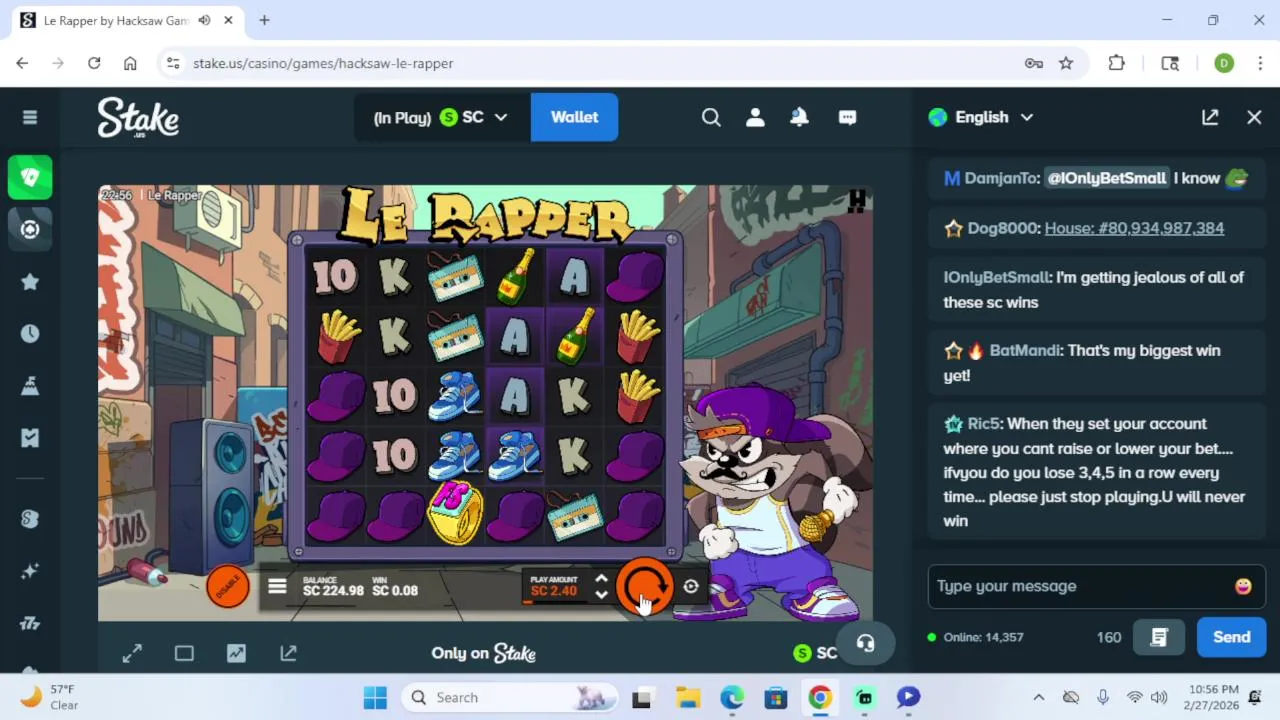
Task: Open taskbar volume control
Action: tap(1159, 697)
